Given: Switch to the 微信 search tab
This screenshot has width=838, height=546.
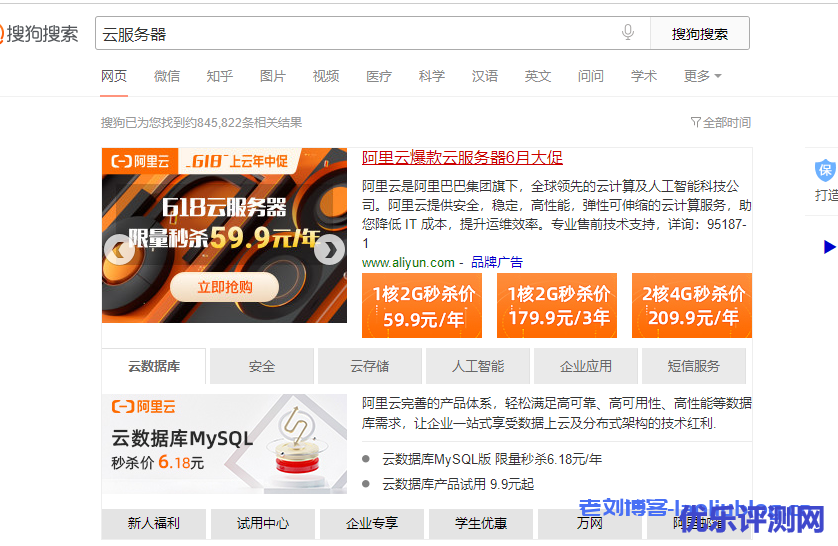Looking at the screenshot, I should click(x=167, y=76).
